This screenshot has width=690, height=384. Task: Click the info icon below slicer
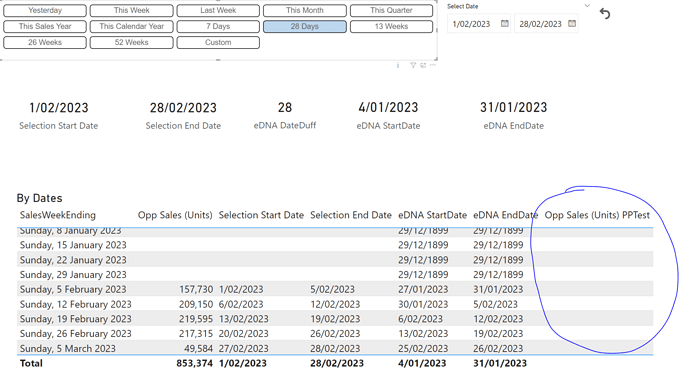pos(398,65)
